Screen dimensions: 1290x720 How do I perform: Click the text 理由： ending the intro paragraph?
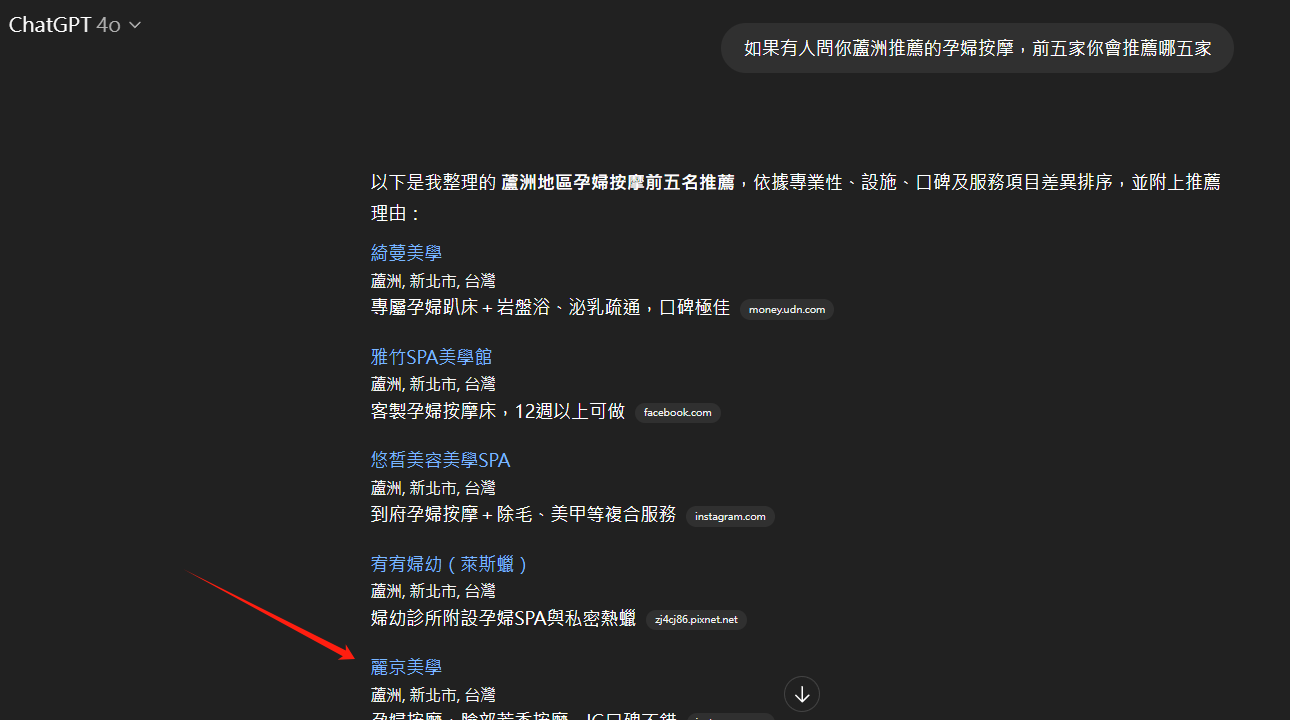(397, 214)
